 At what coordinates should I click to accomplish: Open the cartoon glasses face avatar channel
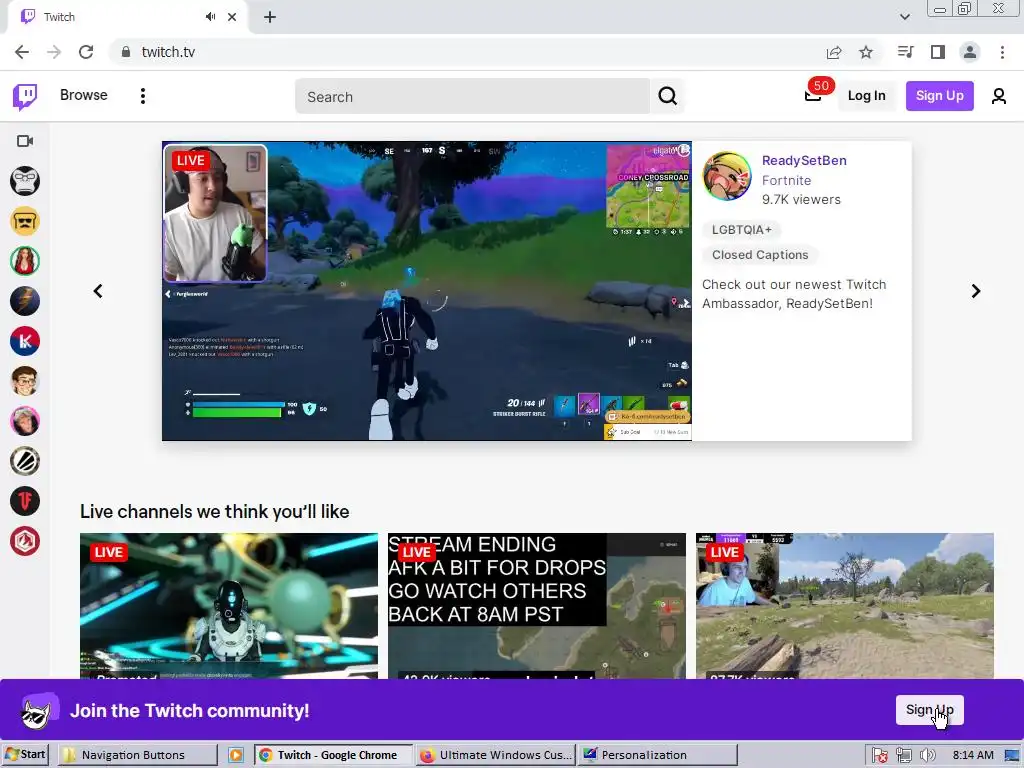point(25,381)
